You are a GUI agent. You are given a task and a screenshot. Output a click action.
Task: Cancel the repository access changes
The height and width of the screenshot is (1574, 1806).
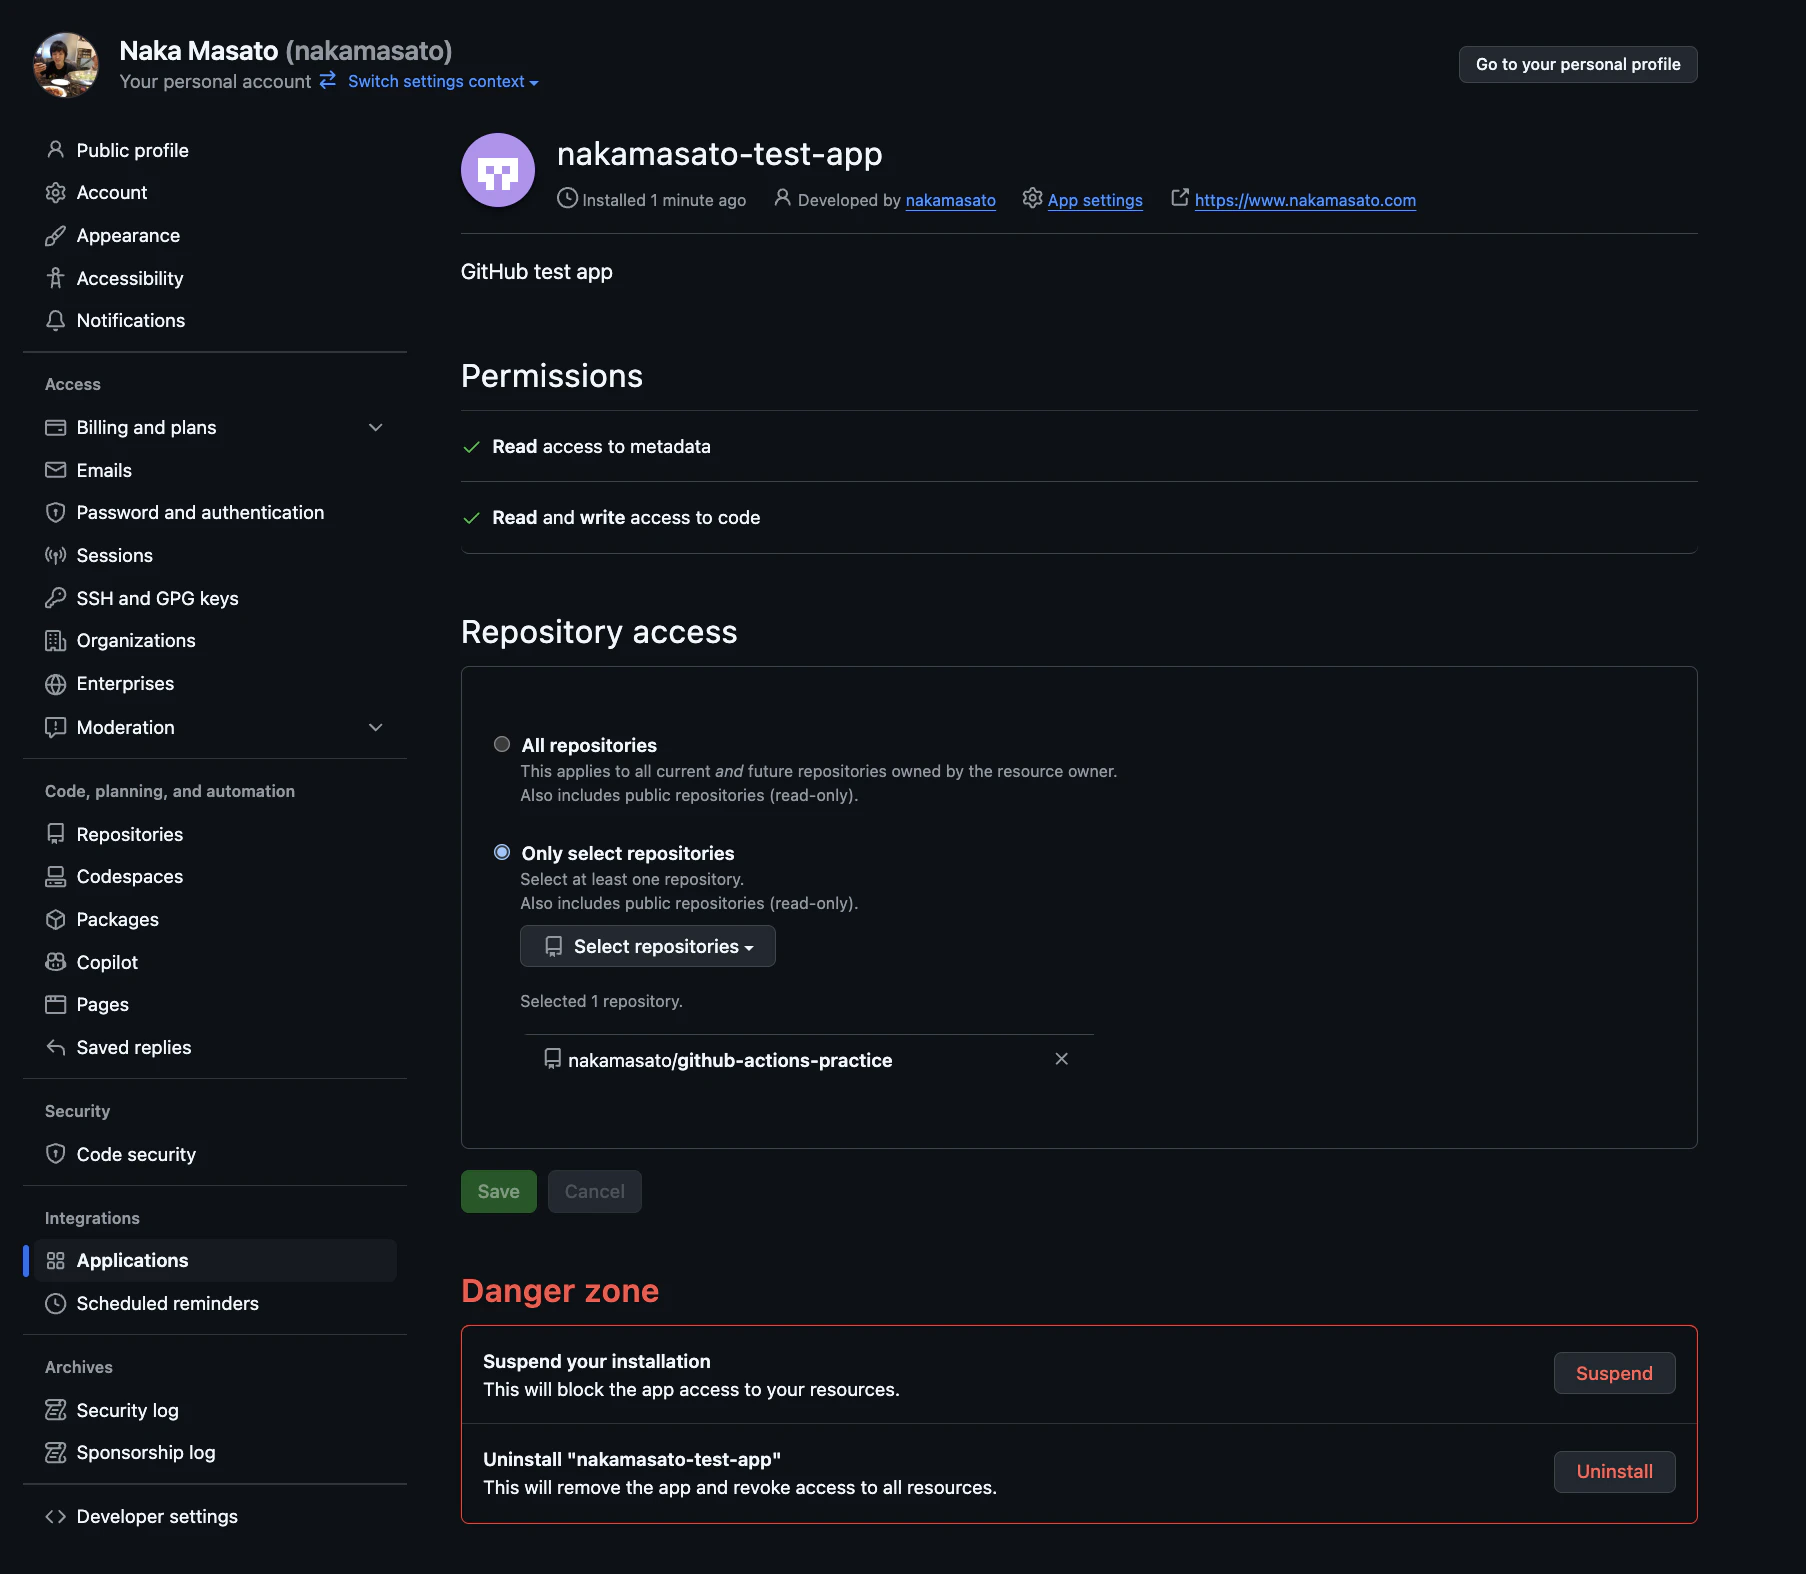595,1192
